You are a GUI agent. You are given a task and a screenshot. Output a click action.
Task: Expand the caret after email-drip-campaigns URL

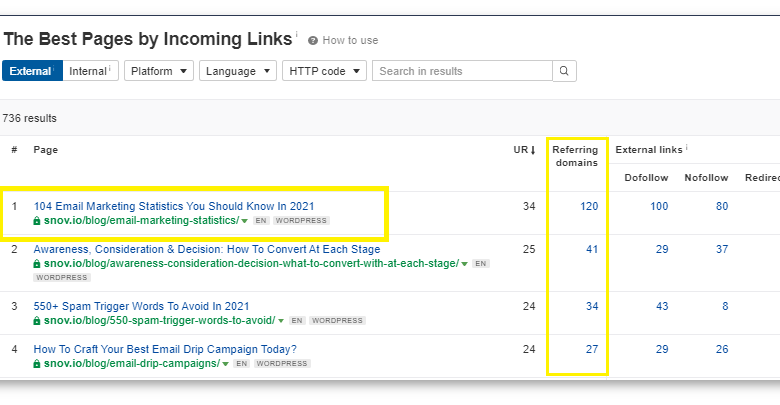pos(226,364)
